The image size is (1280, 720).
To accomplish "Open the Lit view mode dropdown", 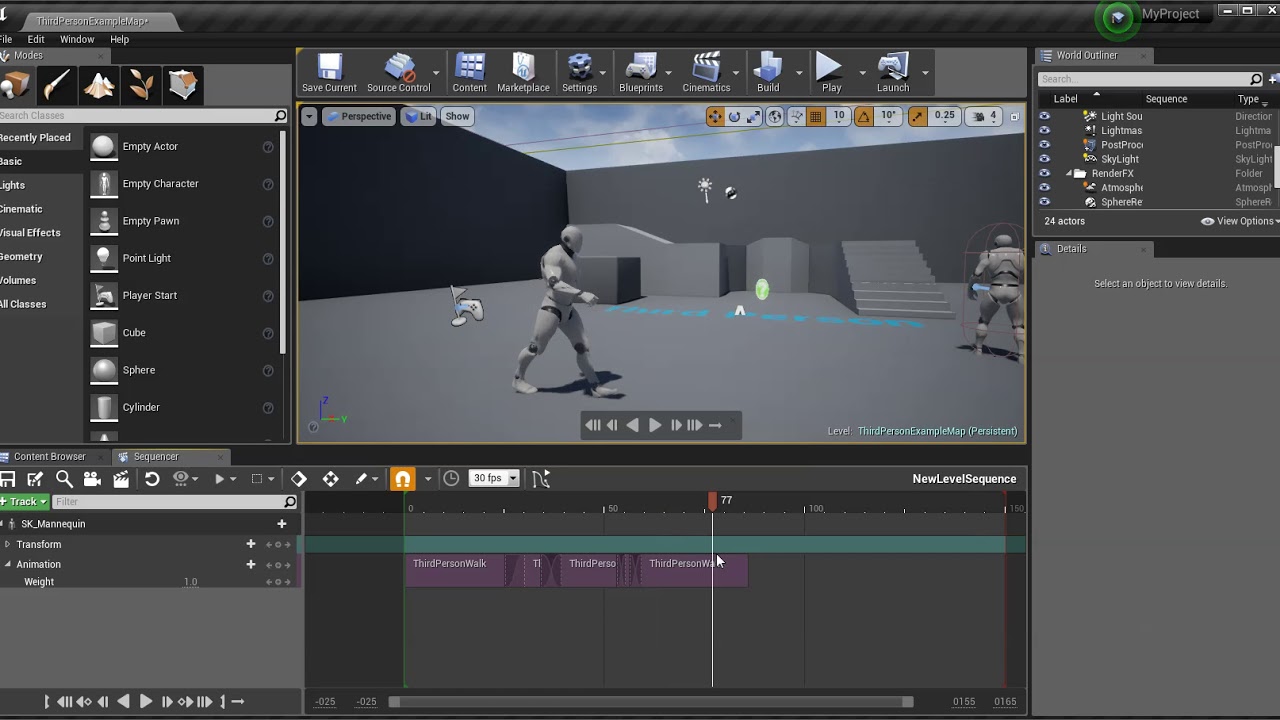I will click(x=418, y=117).
